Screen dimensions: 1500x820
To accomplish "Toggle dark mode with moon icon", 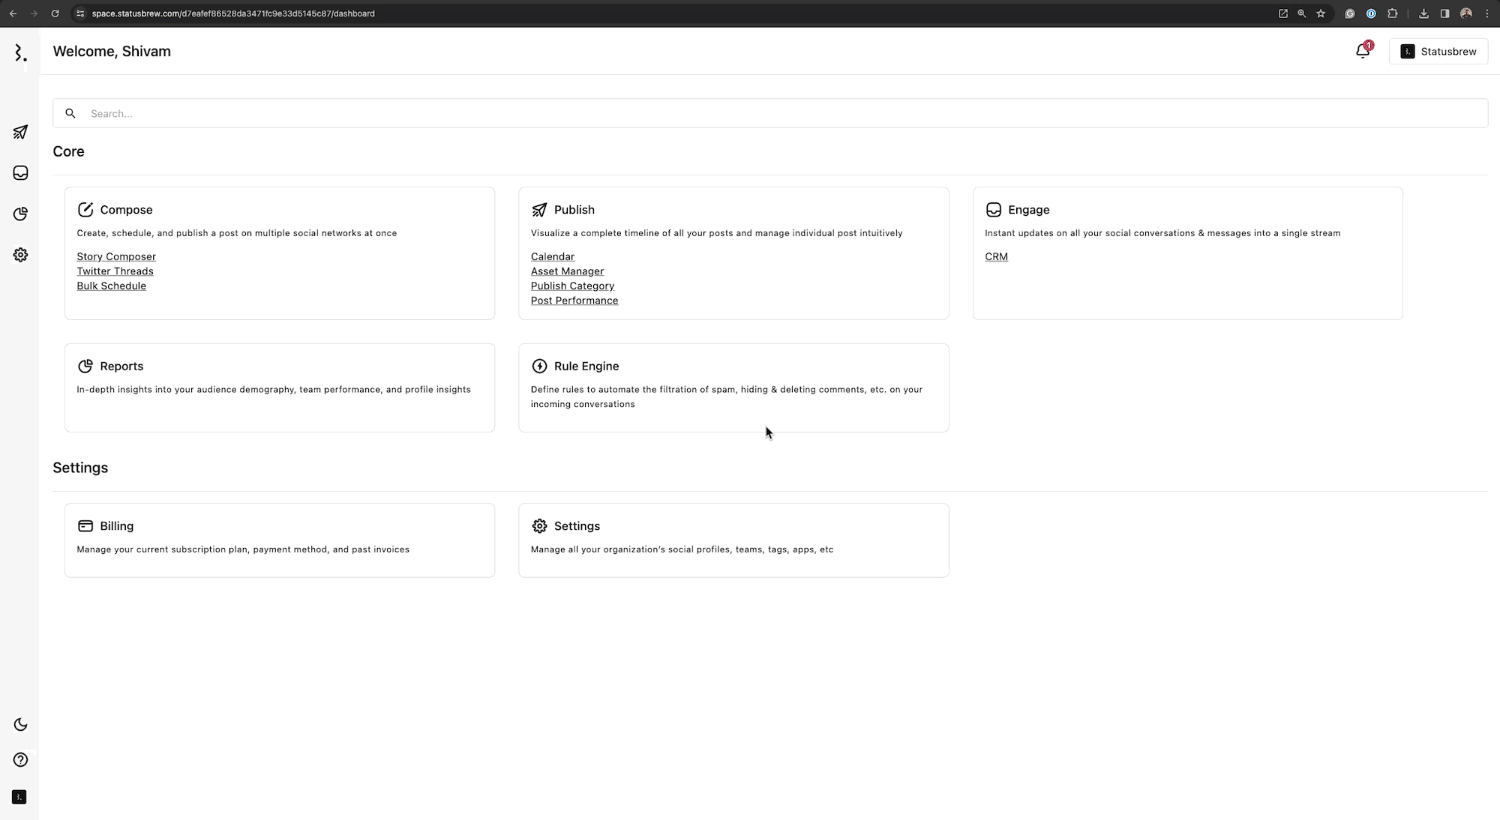I will (20, 724).
